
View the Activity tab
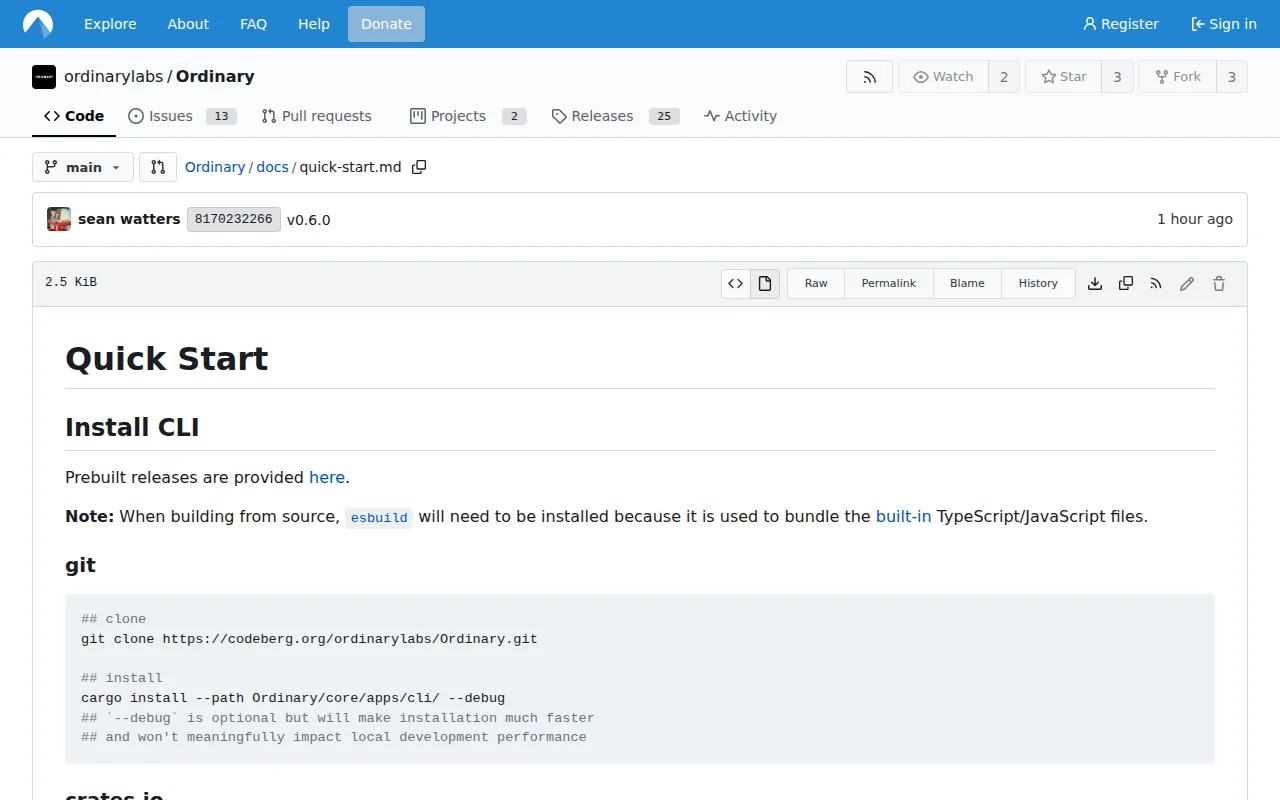pyautogui.click(x=740, y=116)
